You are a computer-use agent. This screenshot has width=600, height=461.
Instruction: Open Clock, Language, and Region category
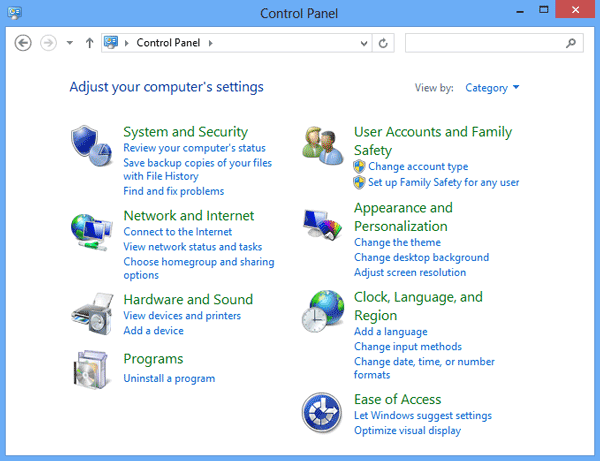[x=418, y=306]
